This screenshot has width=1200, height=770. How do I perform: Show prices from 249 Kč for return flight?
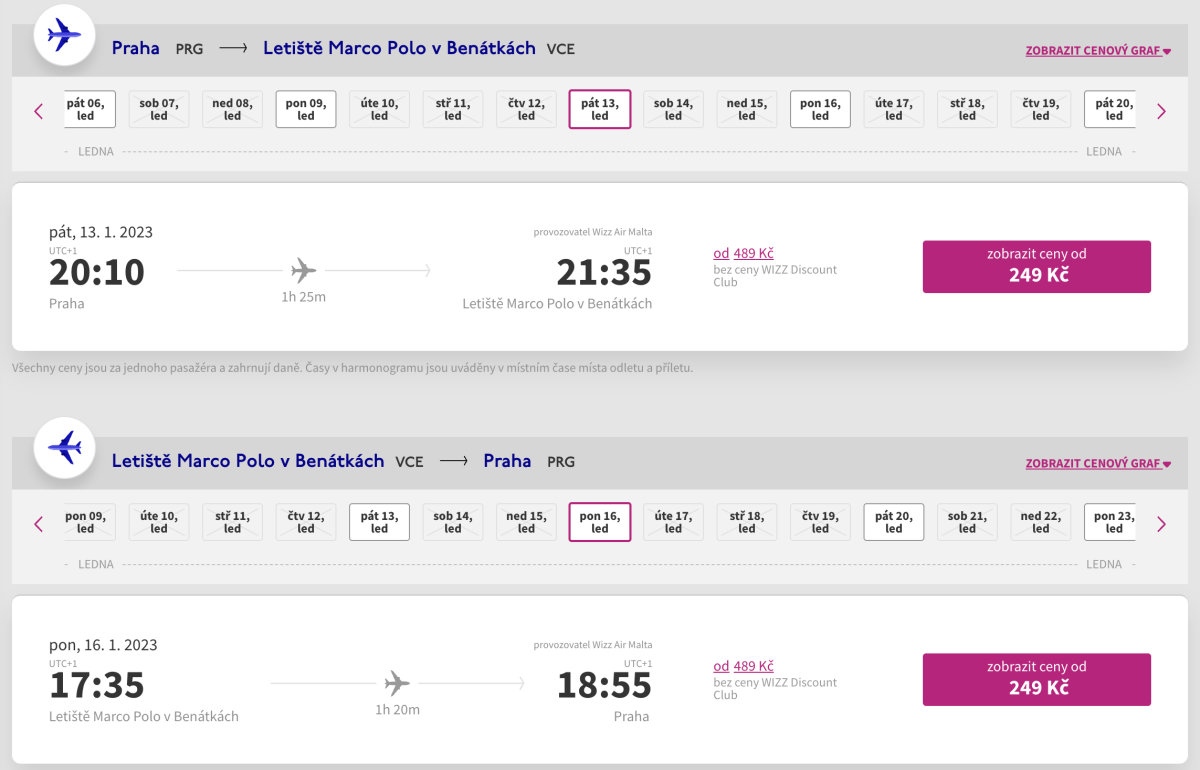pos(1036,679)
